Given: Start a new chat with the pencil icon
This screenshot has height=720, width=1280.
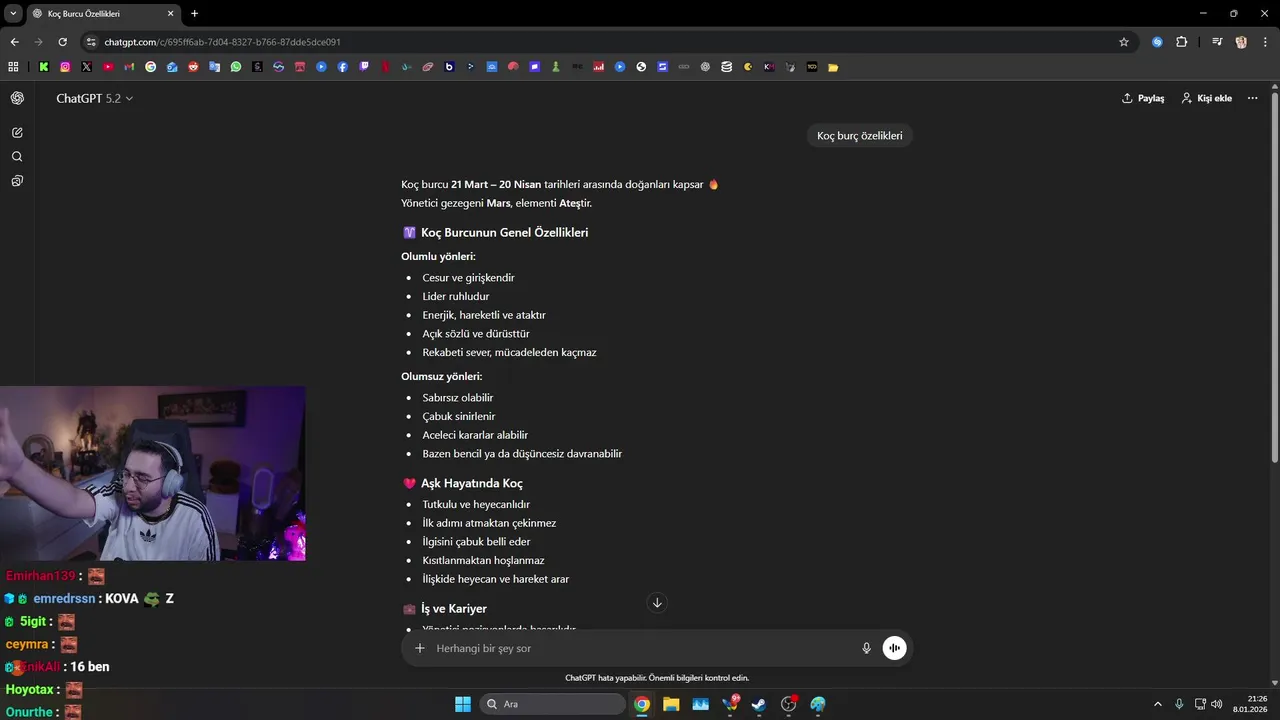Looking at the screenshot, I should [x=17, y=132].
